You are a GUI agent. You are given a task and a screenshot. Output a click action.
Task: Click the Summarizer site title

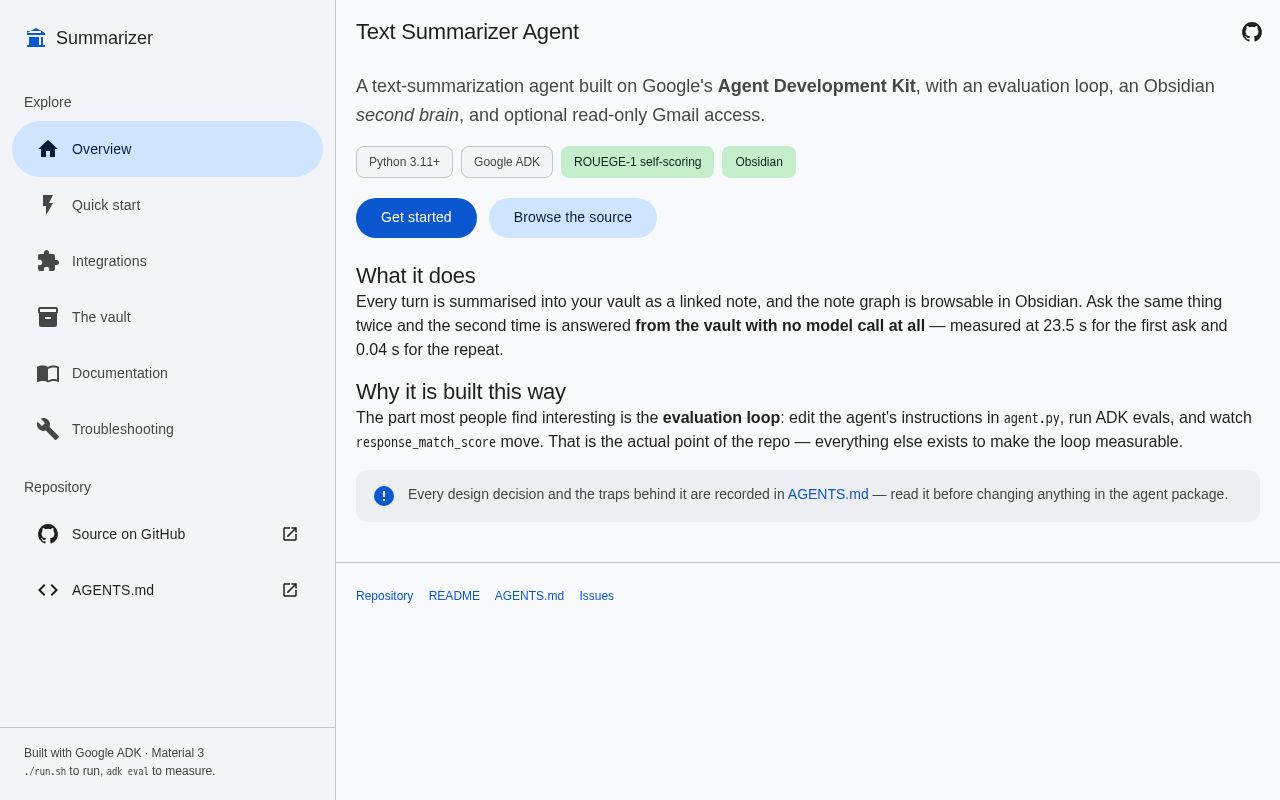pos(104,38)
